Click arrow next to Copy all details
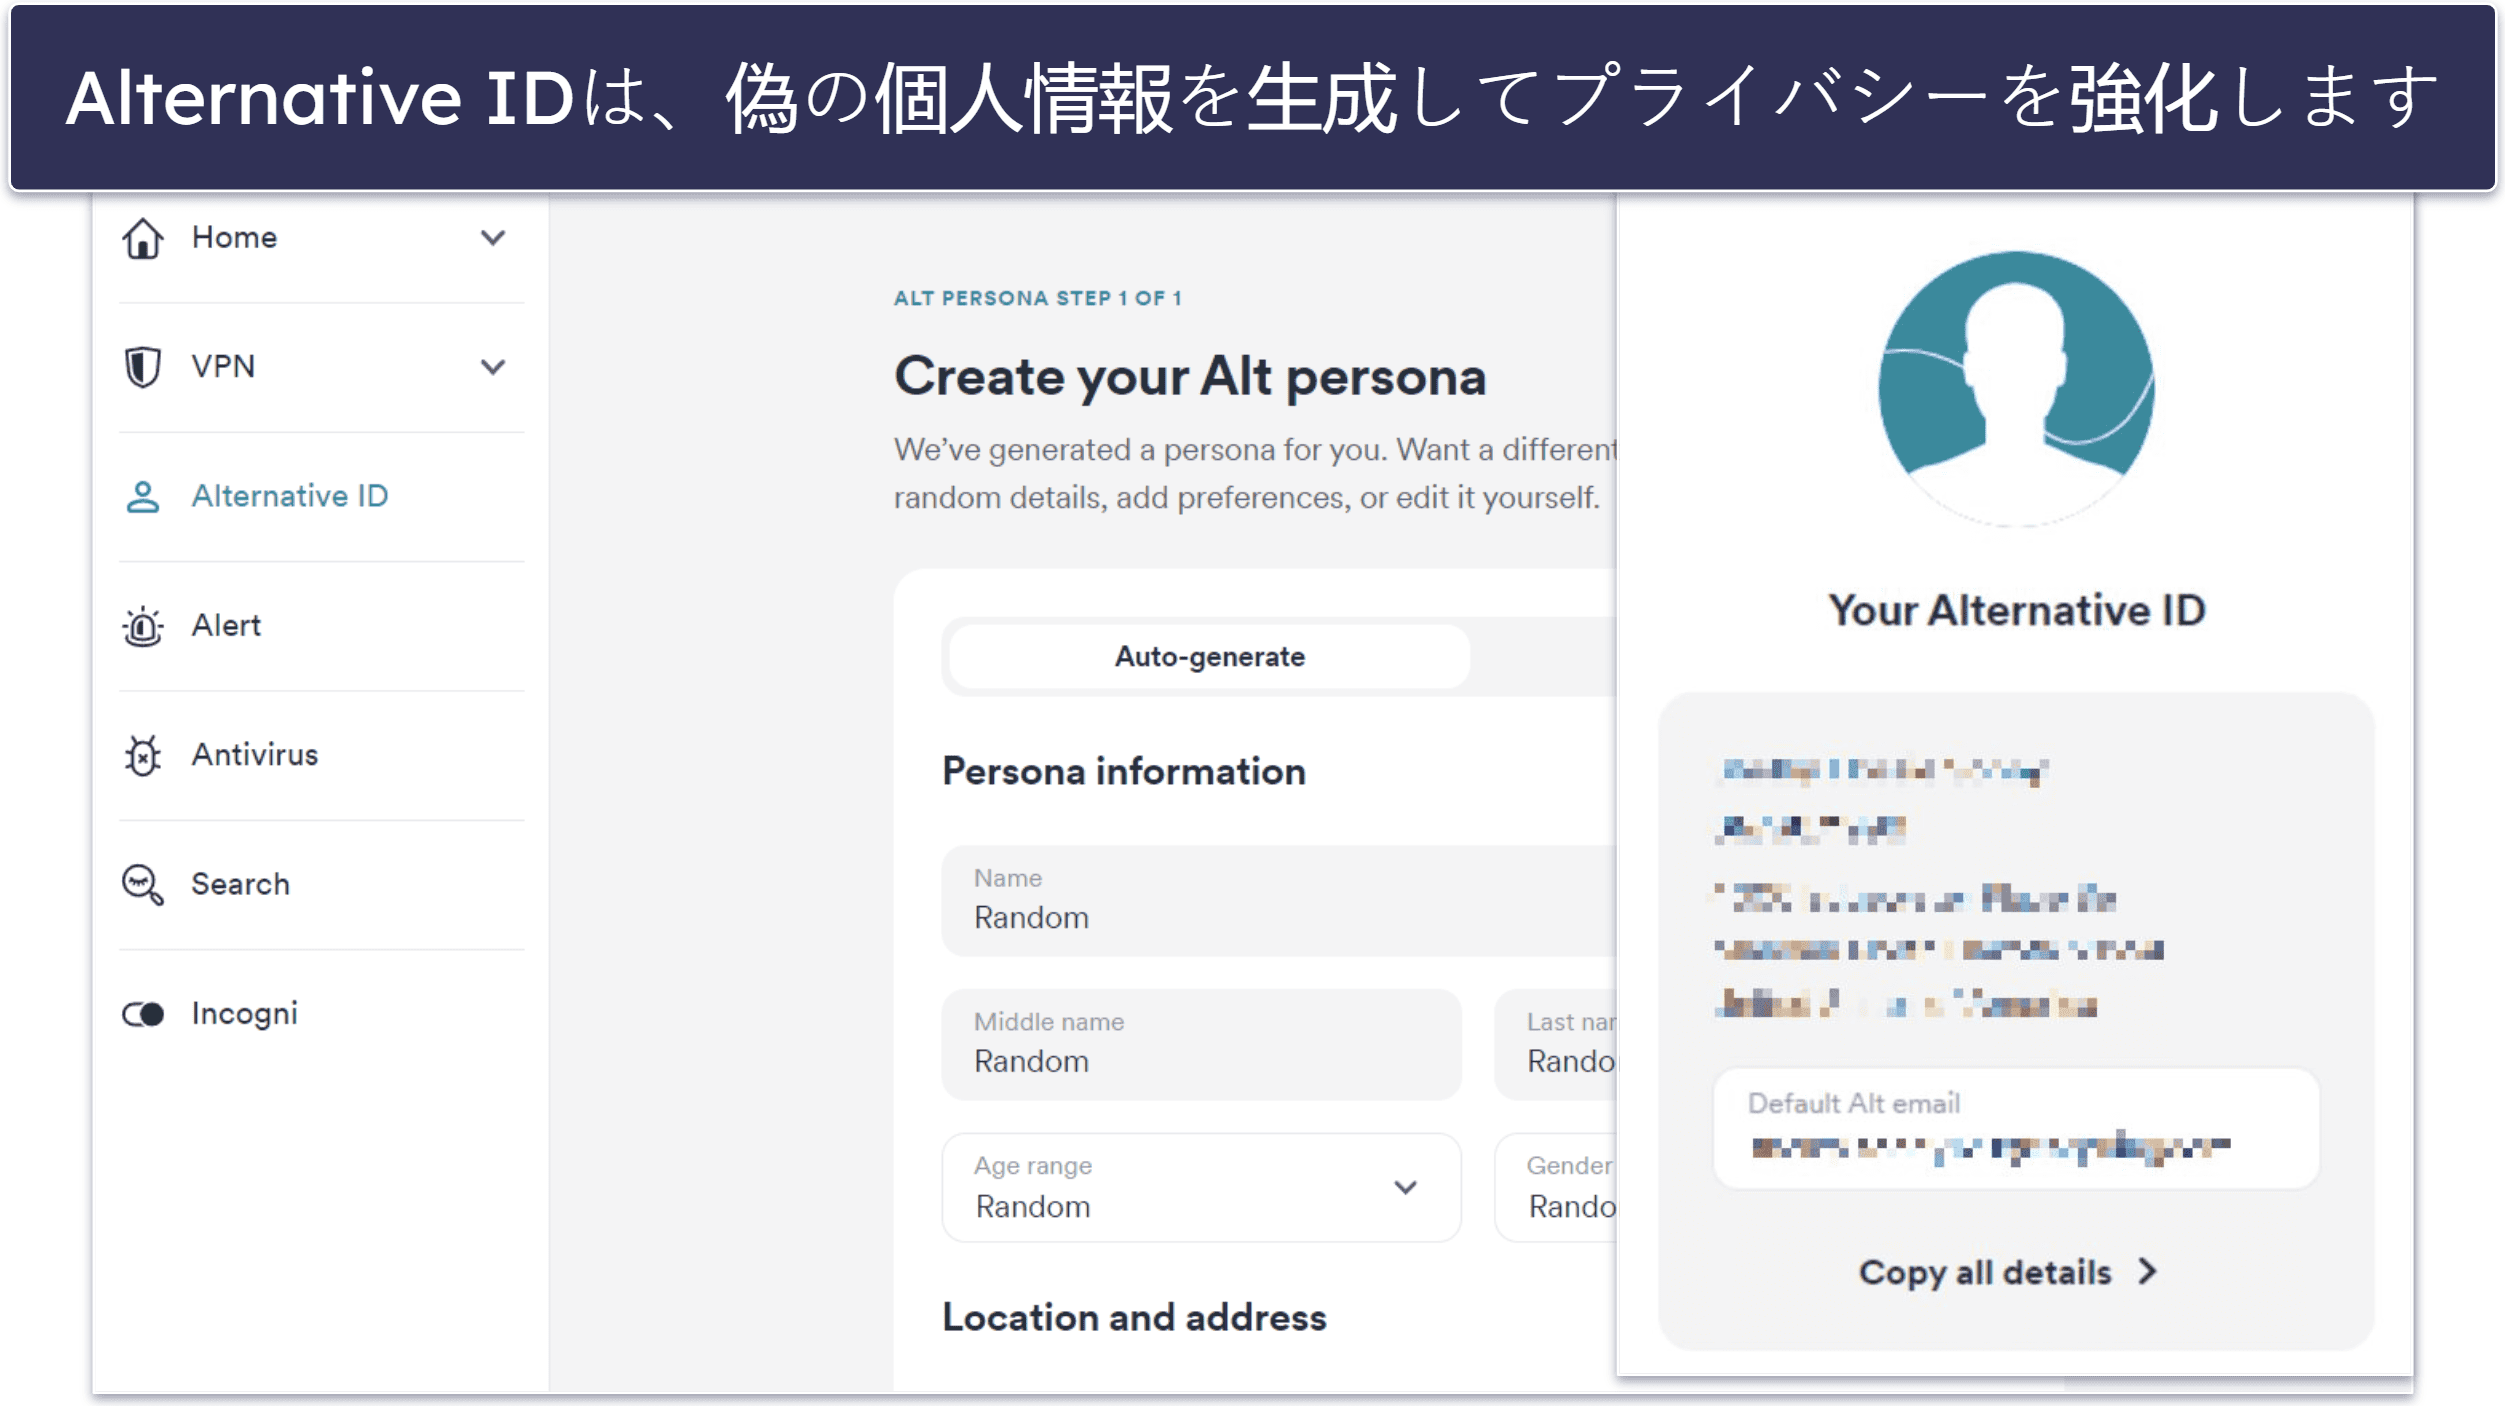This screenshot has width=2505, height=1406. (2147, 1272)
